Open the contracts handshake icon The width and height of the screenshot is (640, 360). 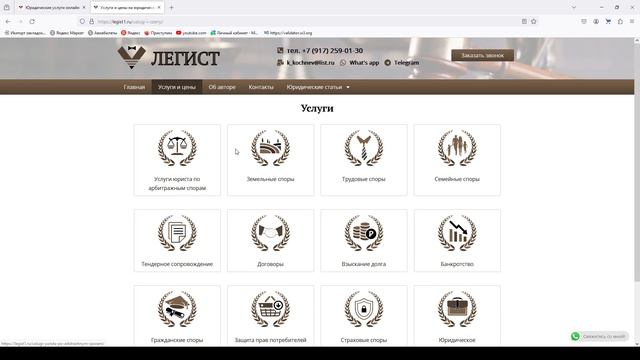click(270, 233)
